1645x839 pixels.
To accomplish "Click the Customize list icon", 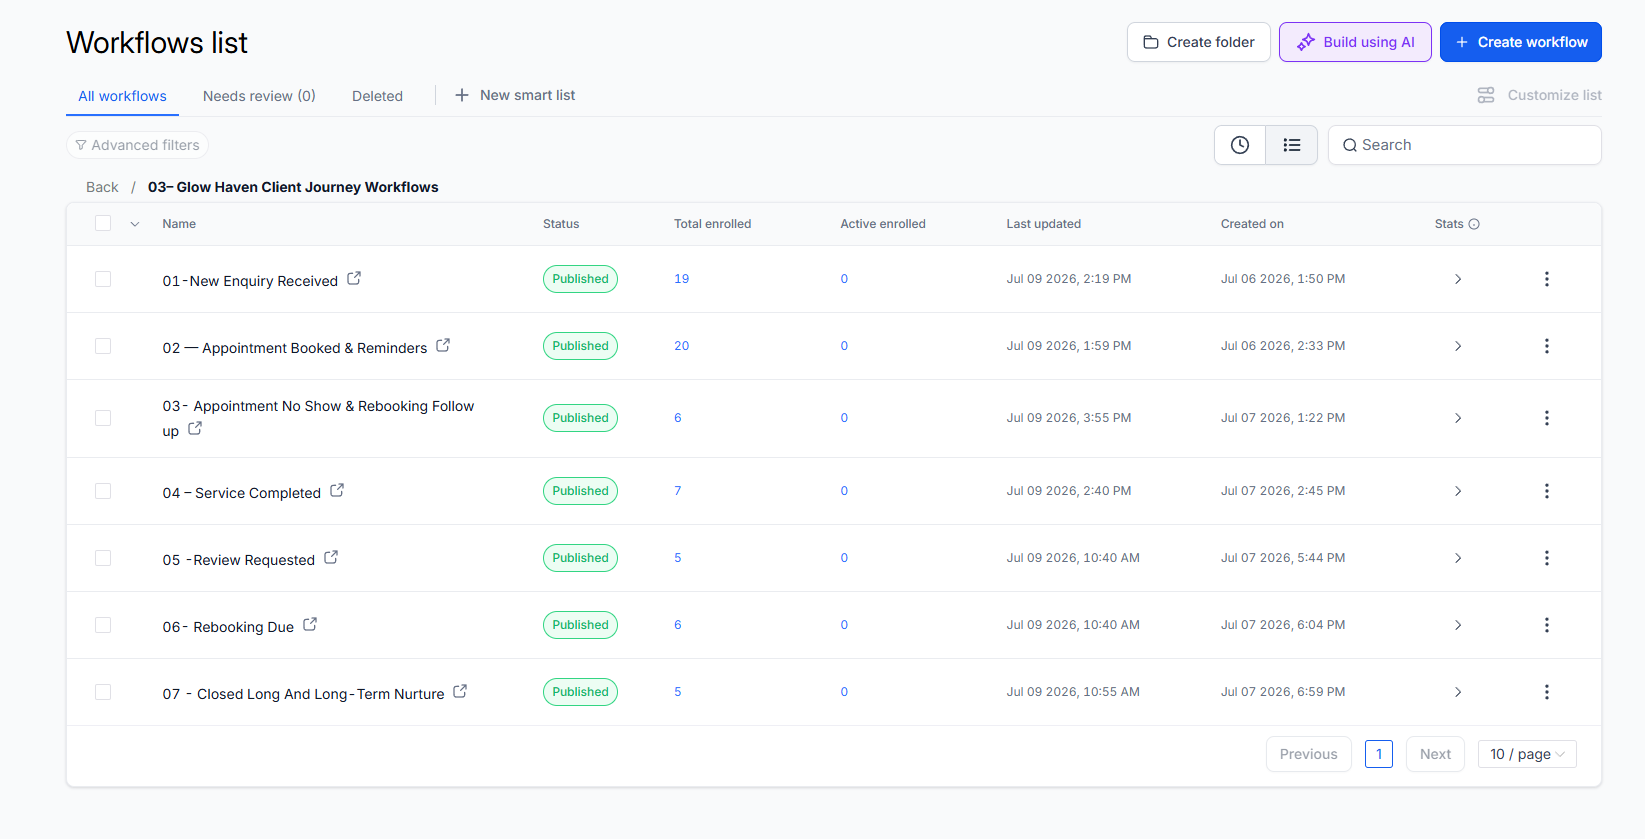I will (1486, 95).
